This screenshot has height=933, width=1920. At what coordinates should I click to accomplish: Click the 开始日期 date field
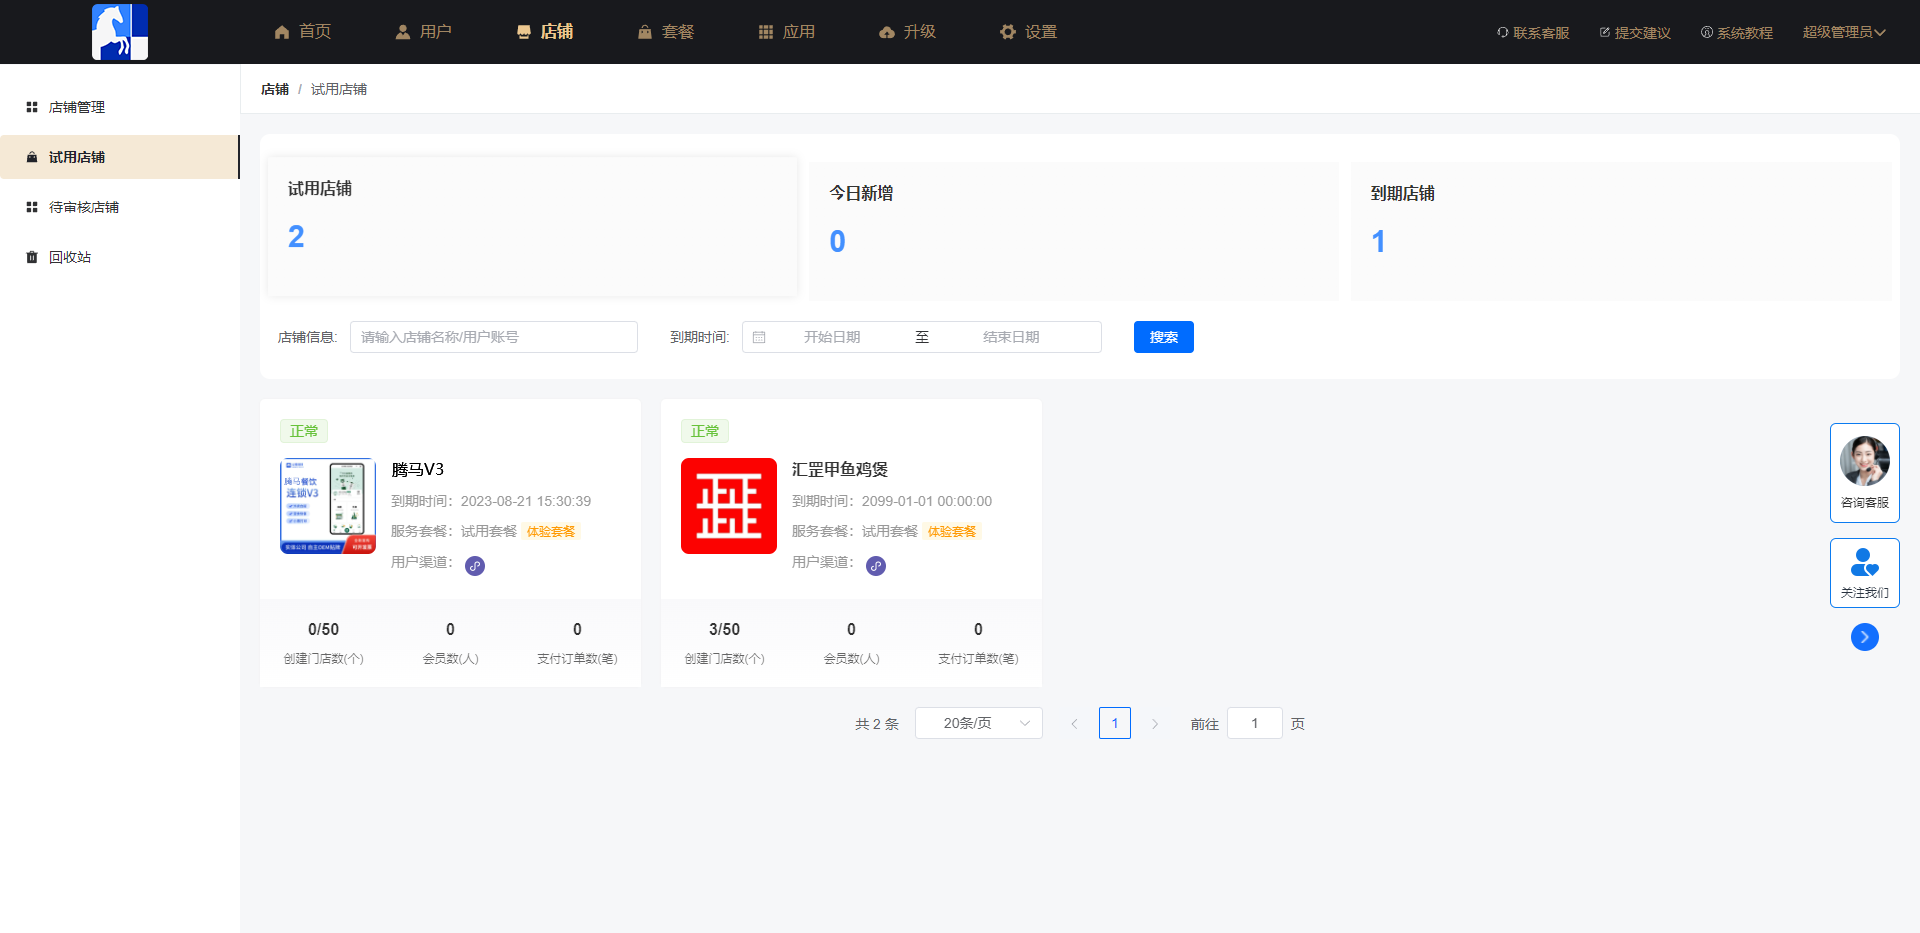click(x=832, y=337)
